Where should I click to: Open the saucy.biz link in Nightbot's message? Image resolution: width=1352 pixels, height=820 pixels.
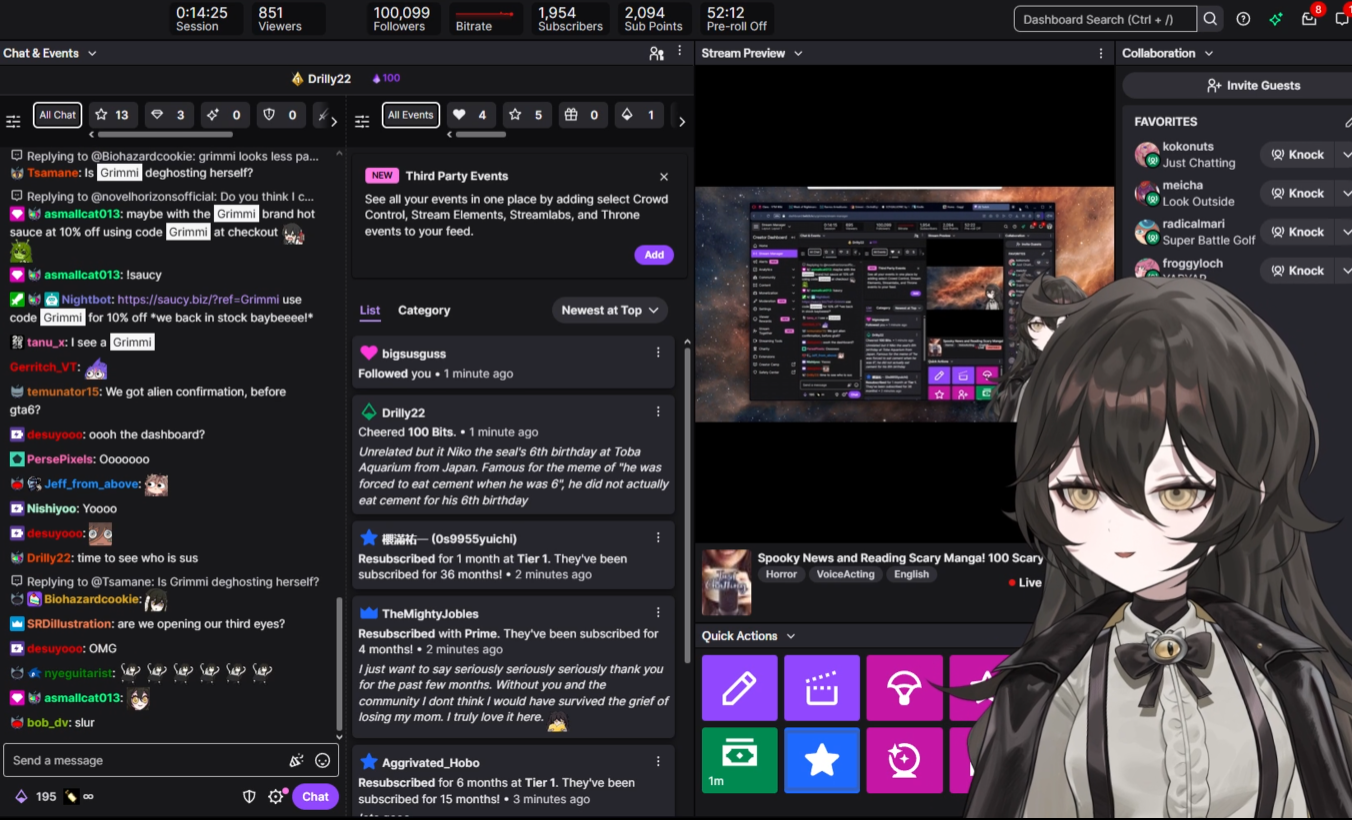(196, 299)
